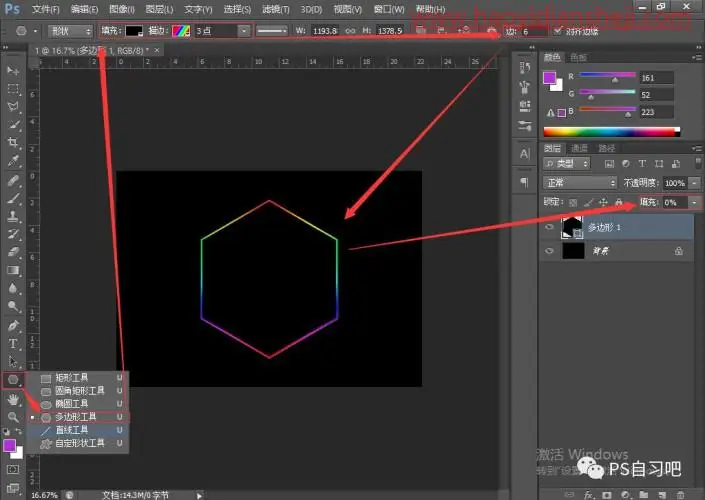705x500 pixels.
Task: Switch to the 色板 tab
Action: pyautogui.click(x=578, y=57)
